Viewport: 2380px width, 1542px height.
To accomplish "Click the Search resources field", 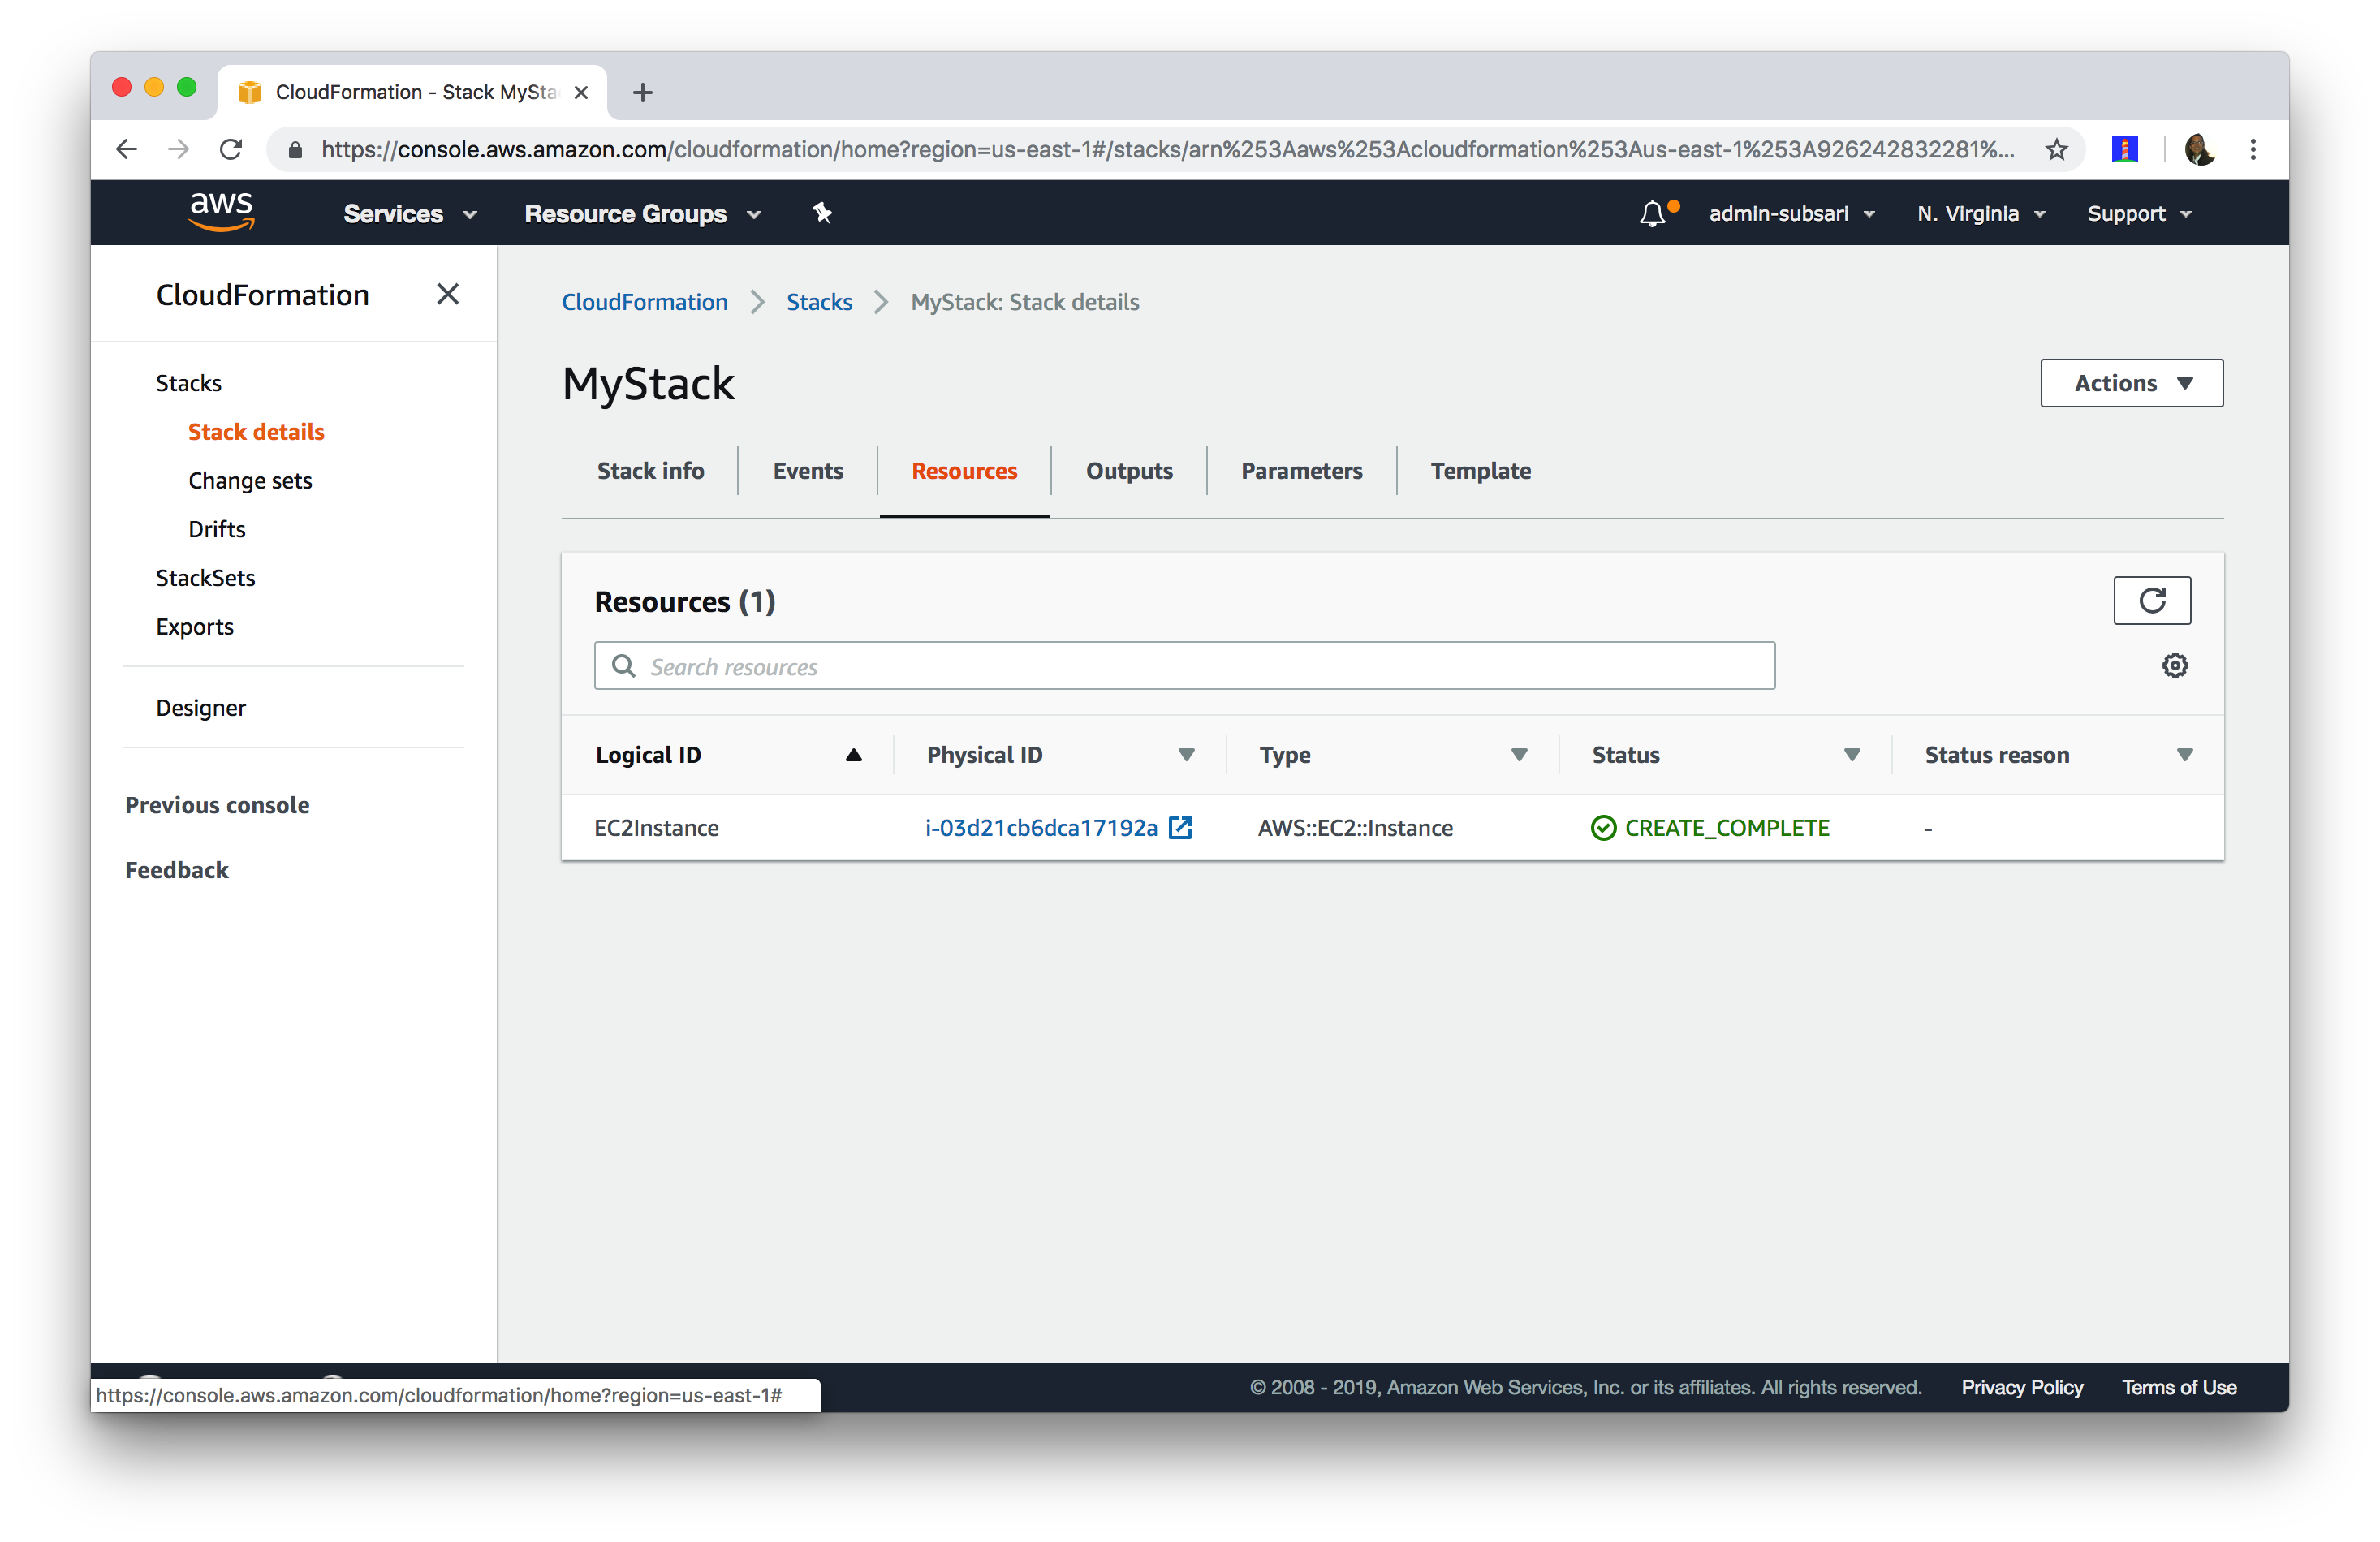I will click(1184, 667).
